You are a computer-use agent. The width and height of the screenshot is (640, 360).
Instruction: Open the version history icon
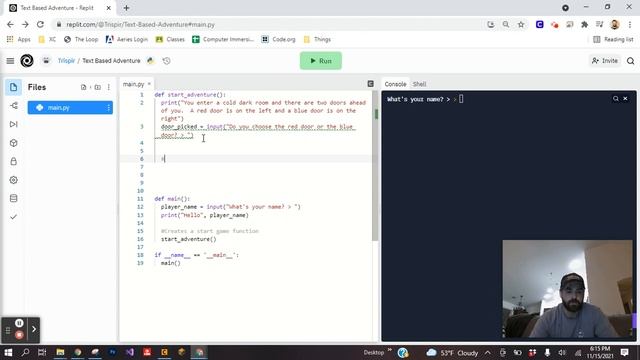[167, 61]
